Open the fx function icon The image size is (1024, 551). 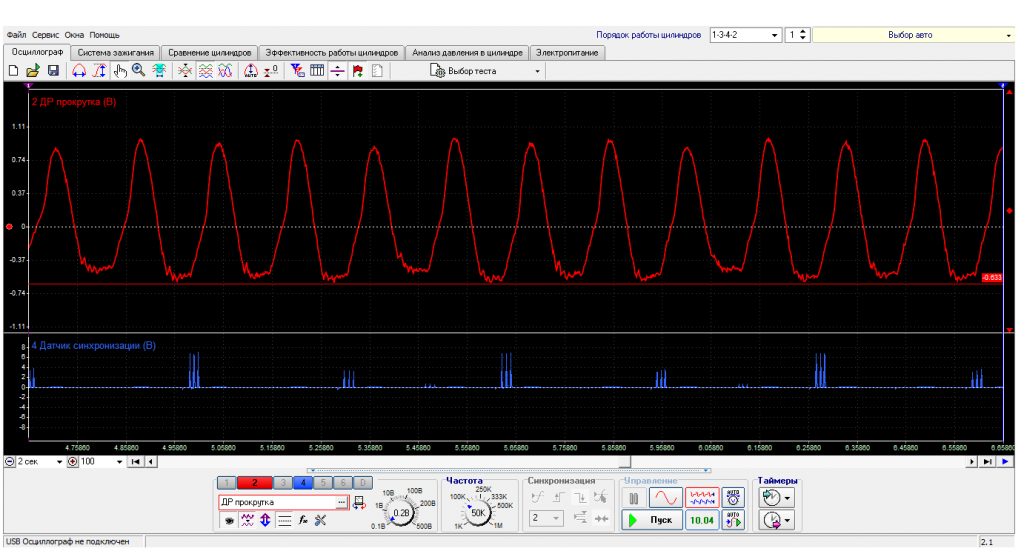303,520
